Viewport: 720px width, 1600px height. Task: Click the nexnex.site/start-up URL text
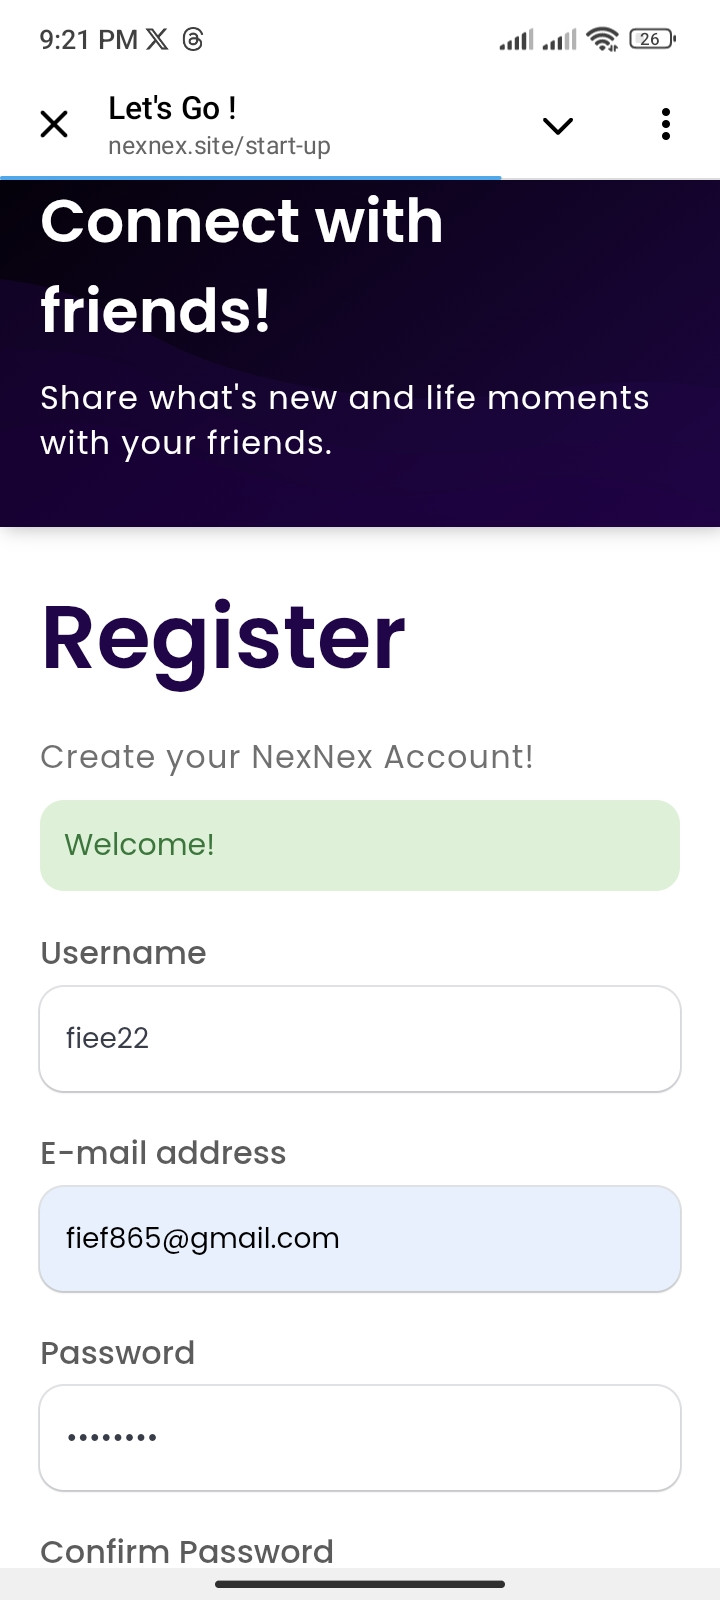[x=219, y=146]
